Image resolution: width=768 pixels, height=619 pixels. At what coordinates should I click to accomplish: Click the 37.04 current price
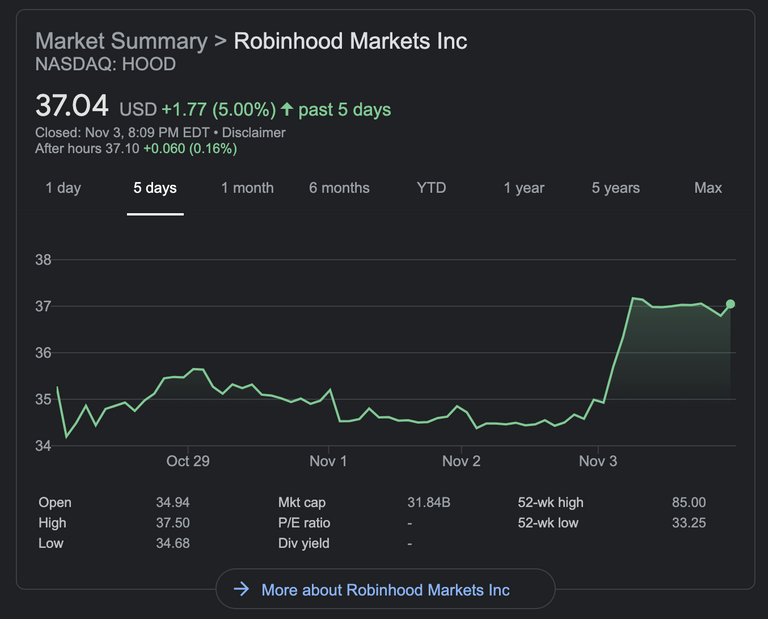[72, 106]
